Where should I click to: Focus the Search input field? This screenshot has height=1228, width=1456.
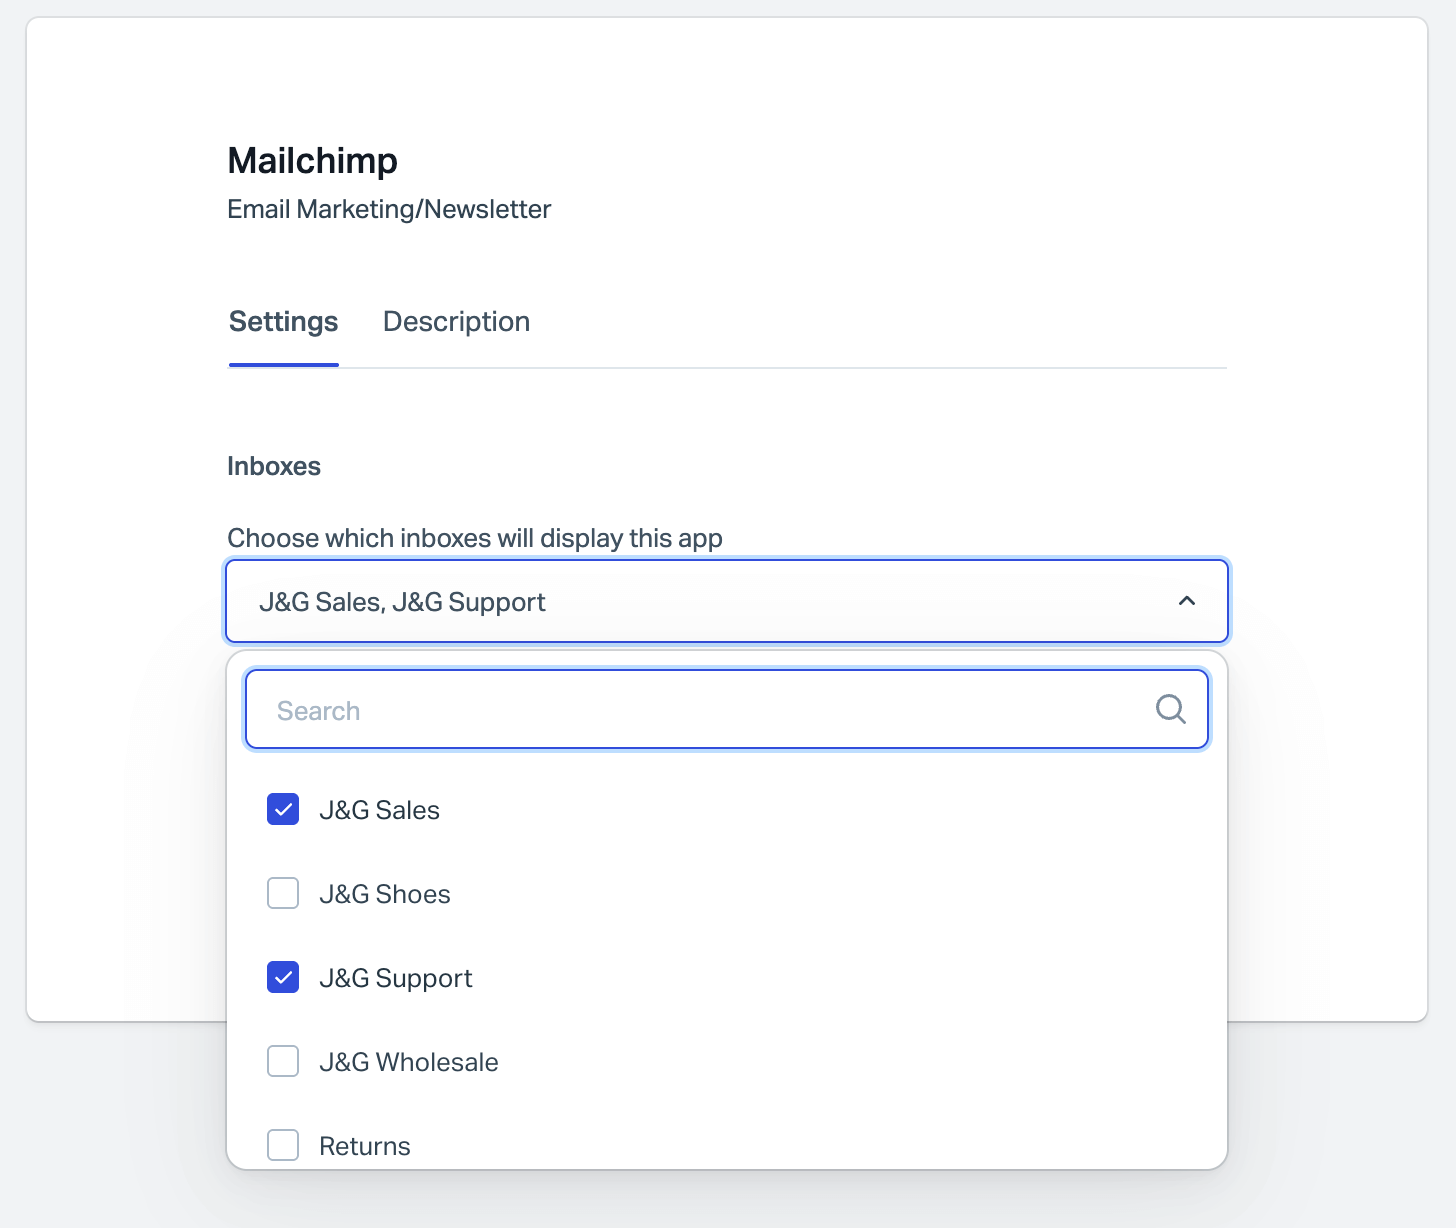(x=727, y=709)
